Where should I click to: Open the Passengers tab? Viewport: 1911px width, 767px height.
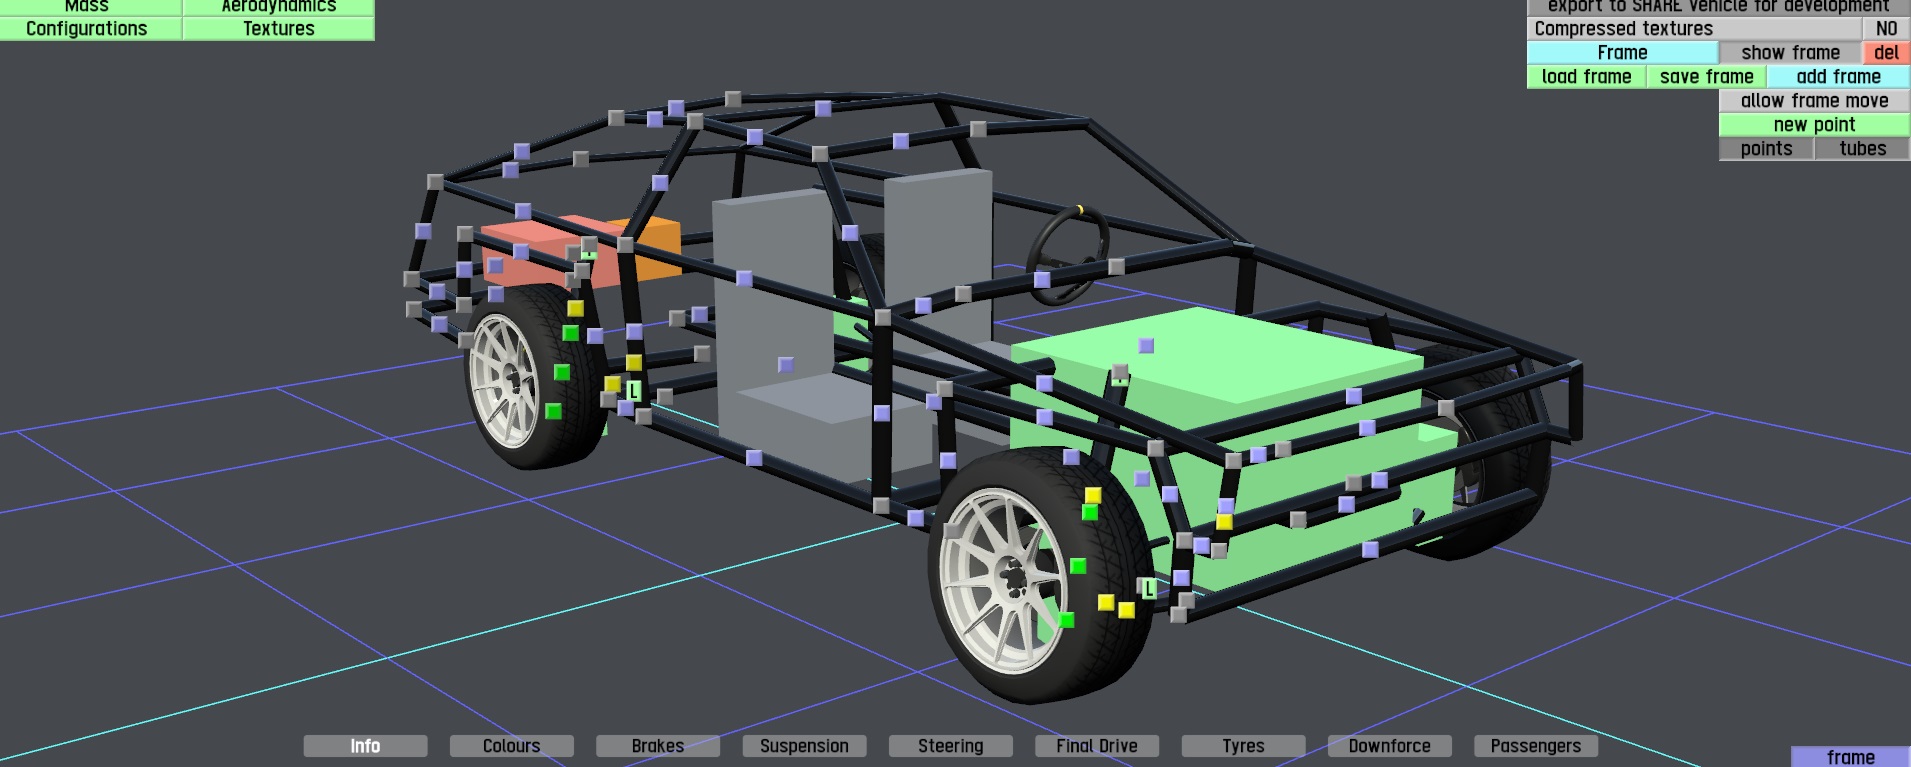(1535, 746)
